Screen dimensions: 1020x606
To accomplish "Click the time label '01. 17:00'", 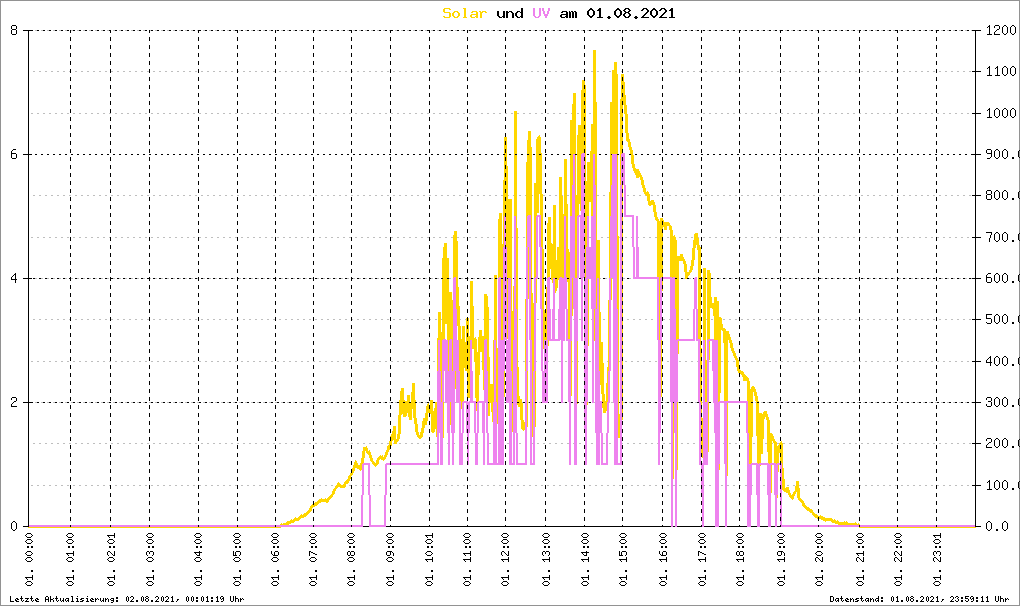I will coord(702,559).
